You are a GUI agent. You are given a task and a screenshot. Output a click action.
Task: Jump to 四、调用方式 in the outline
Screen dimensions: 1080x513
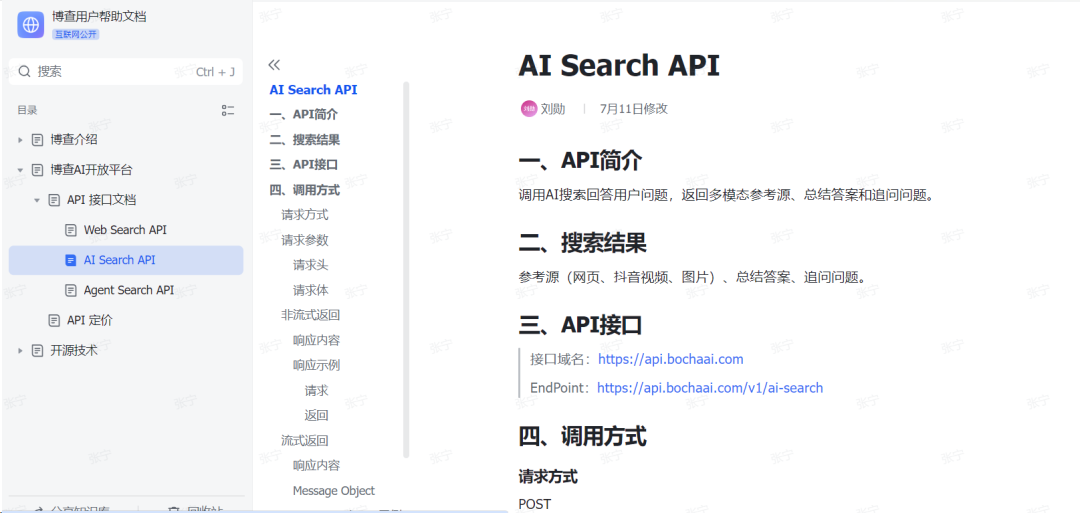point(304,190)
